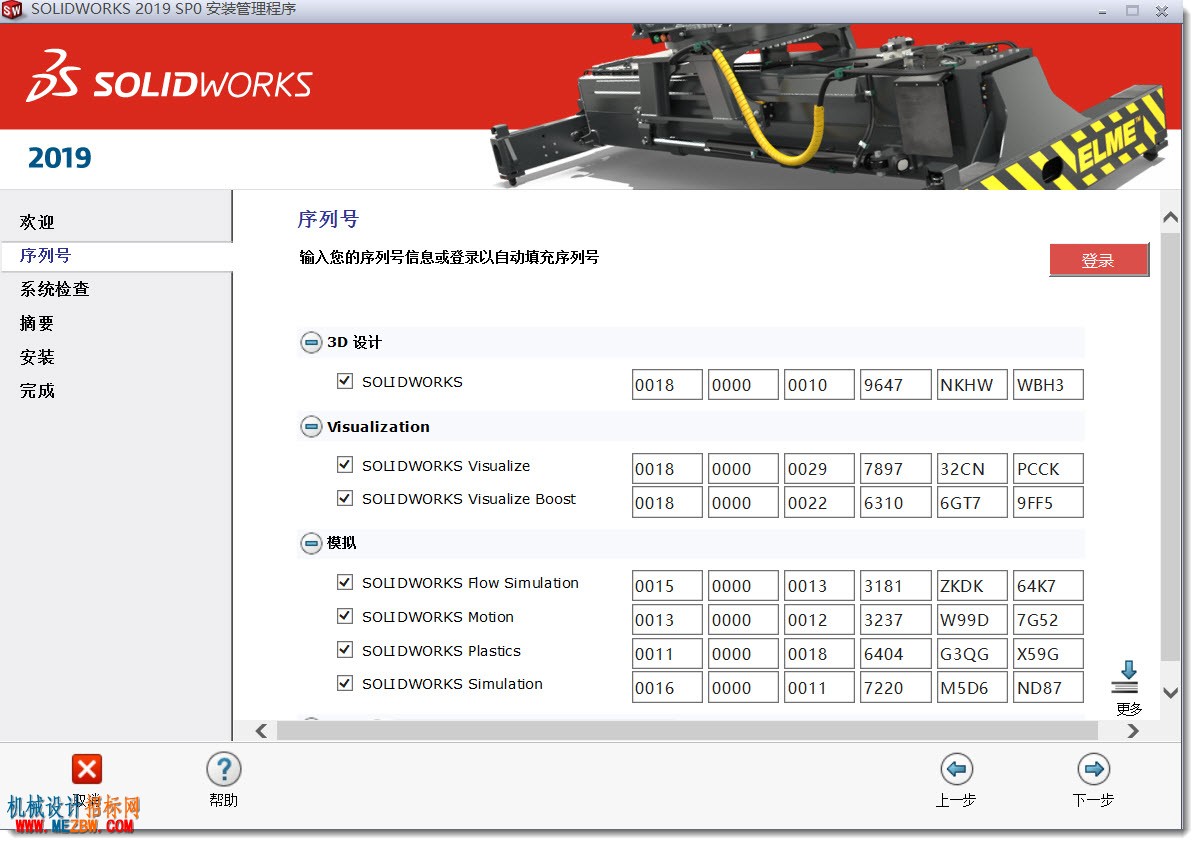Click the horizontal scrollbar right arrow
Image resolution: width=1198 pixels, height=845 pixels.
tap(1133, 731)
